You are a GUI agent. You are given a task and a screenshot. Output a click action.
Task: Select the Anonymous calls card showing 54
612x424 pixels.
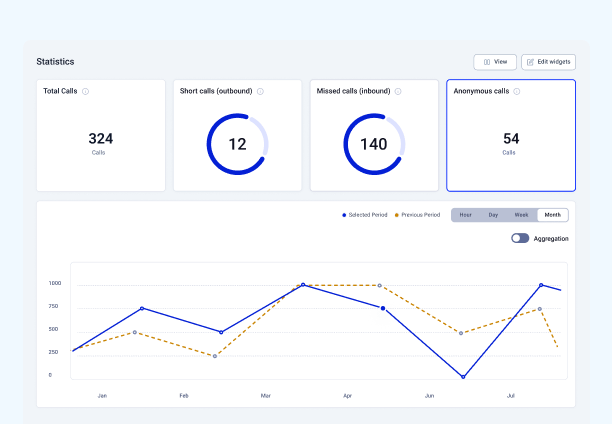coord(511,135)
